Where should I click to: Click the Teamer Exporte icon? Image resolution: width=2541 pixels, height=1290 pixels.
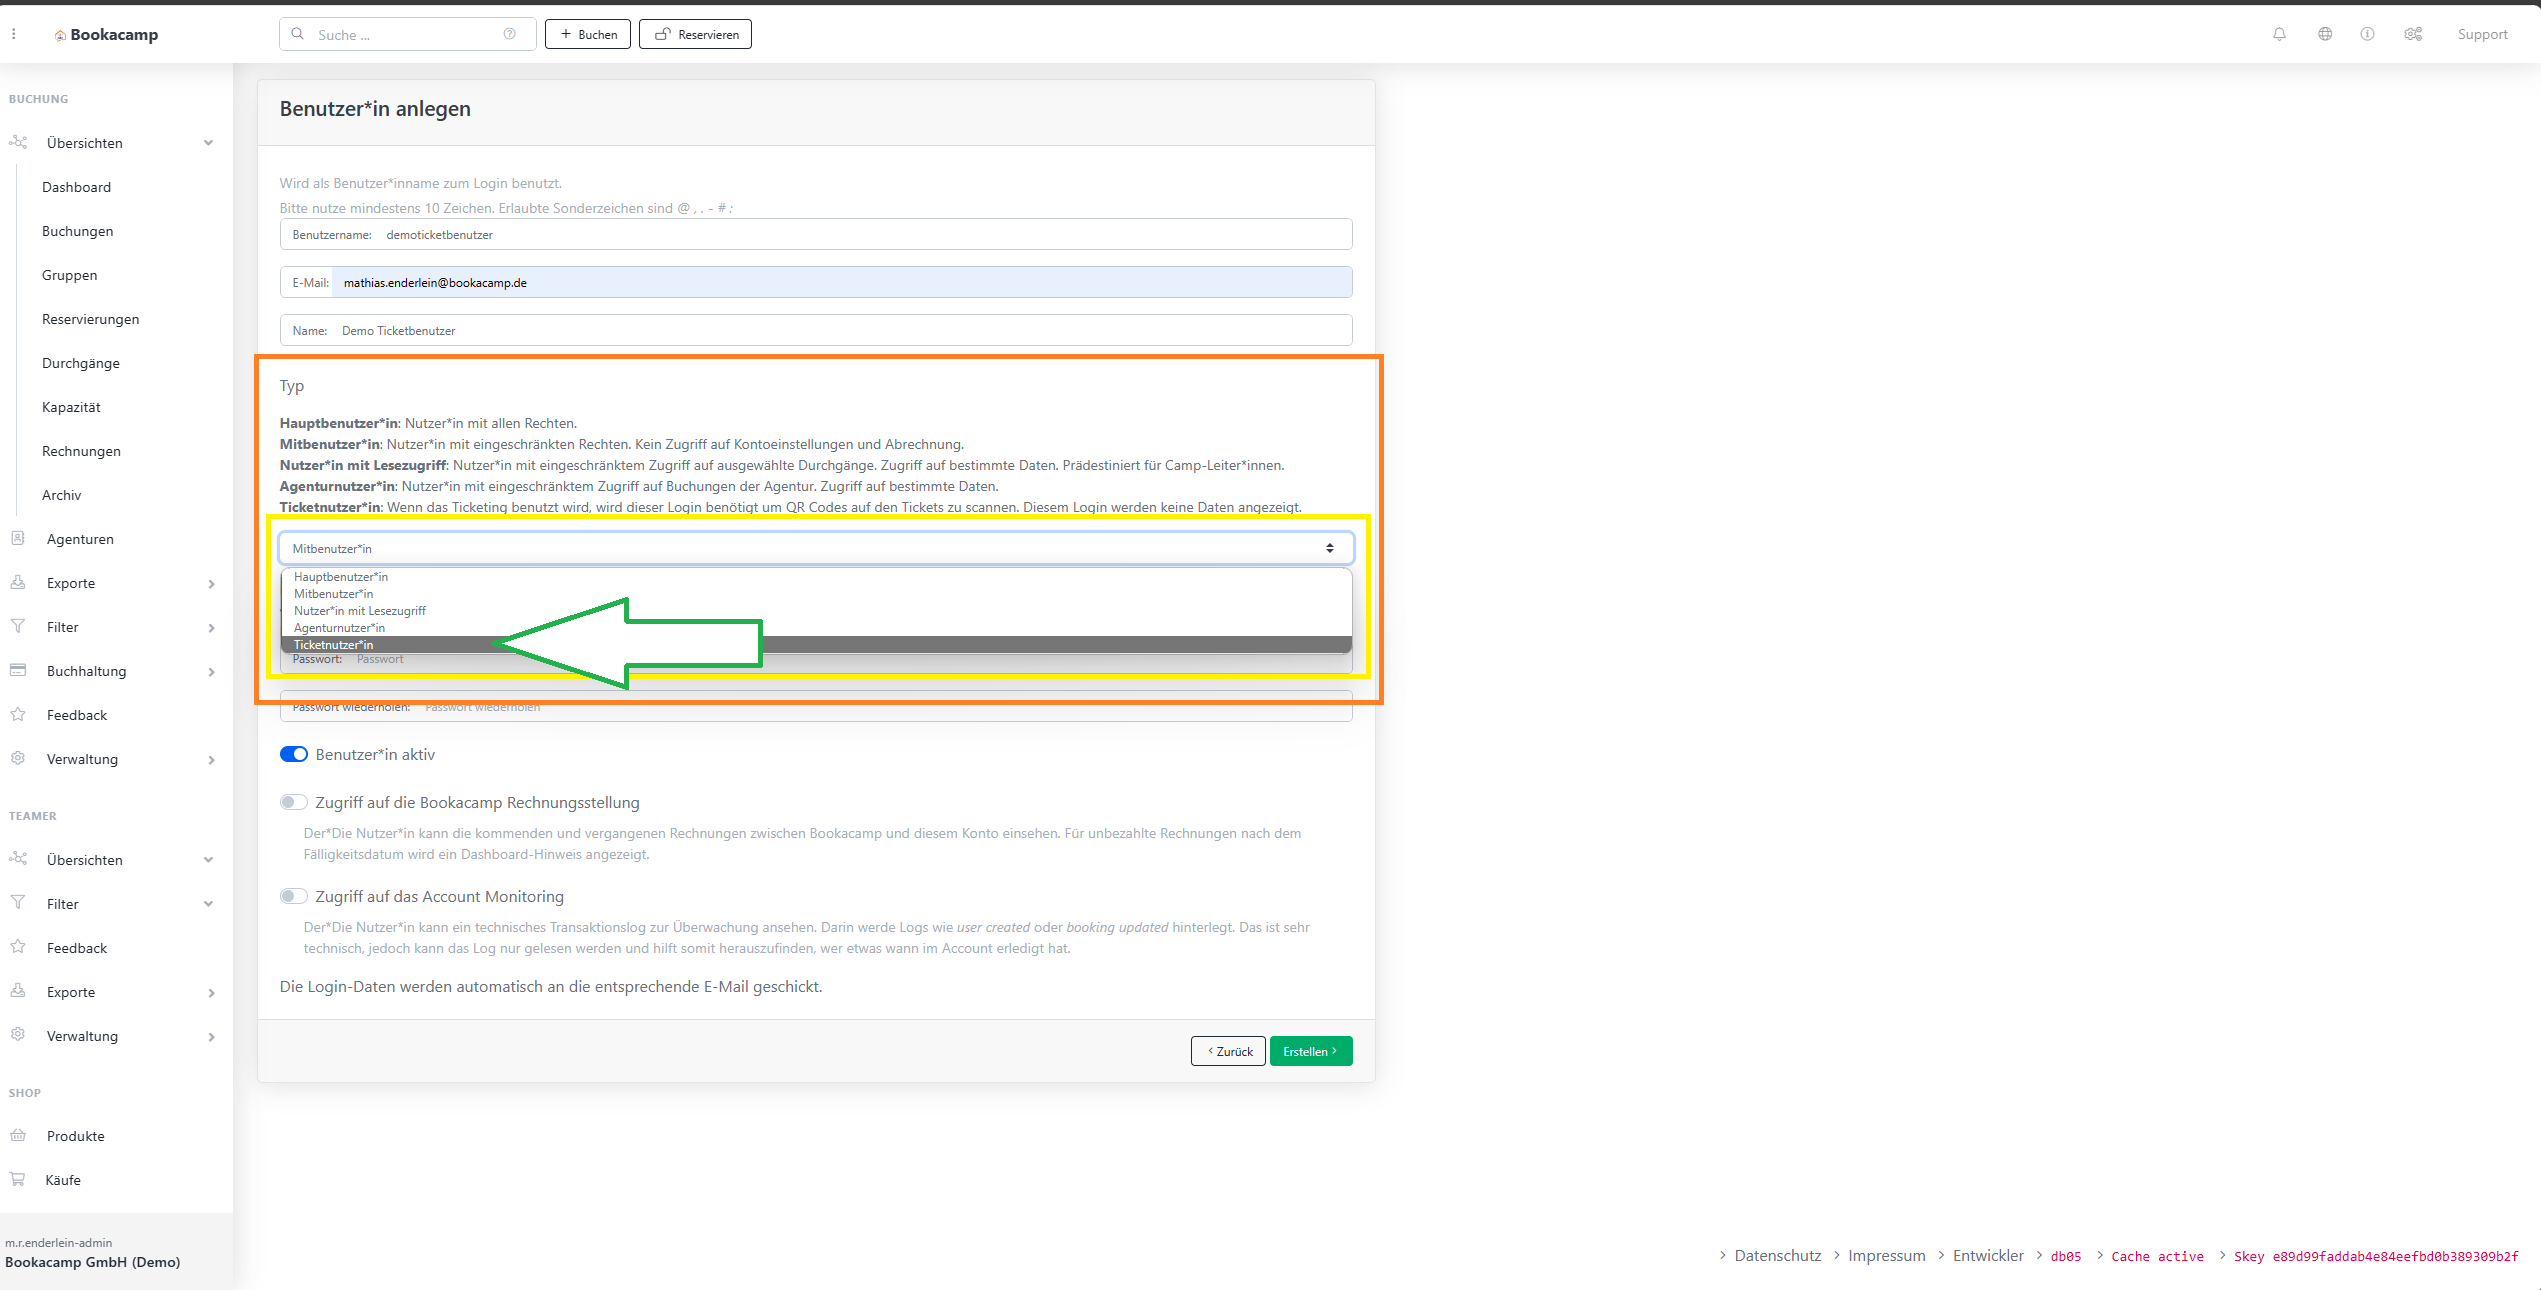click(18, 991)
